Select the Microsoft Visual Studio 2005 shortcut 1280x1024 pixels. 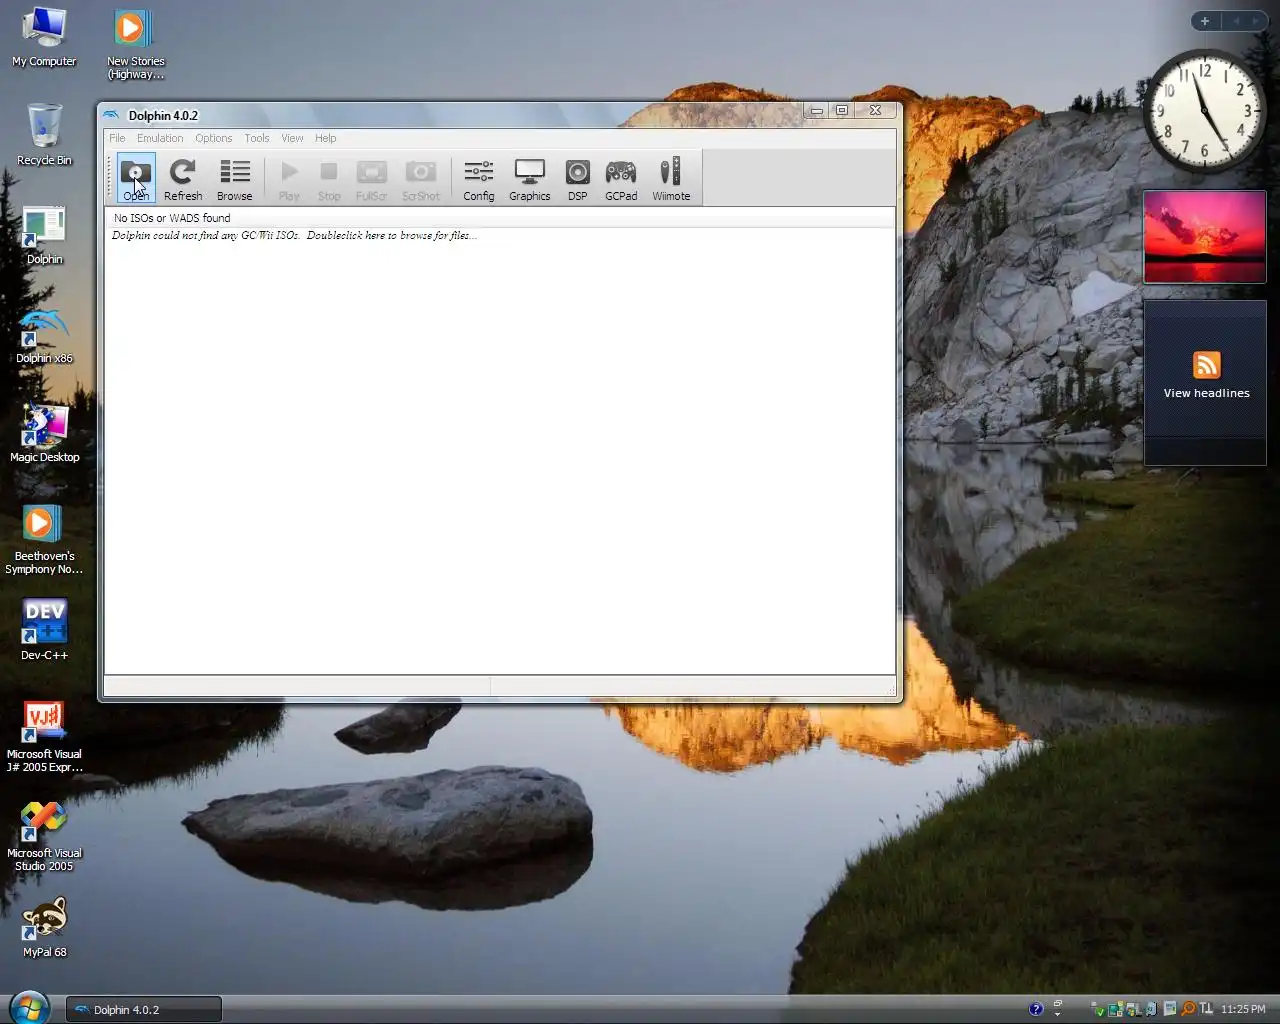[x=44, y=836]
